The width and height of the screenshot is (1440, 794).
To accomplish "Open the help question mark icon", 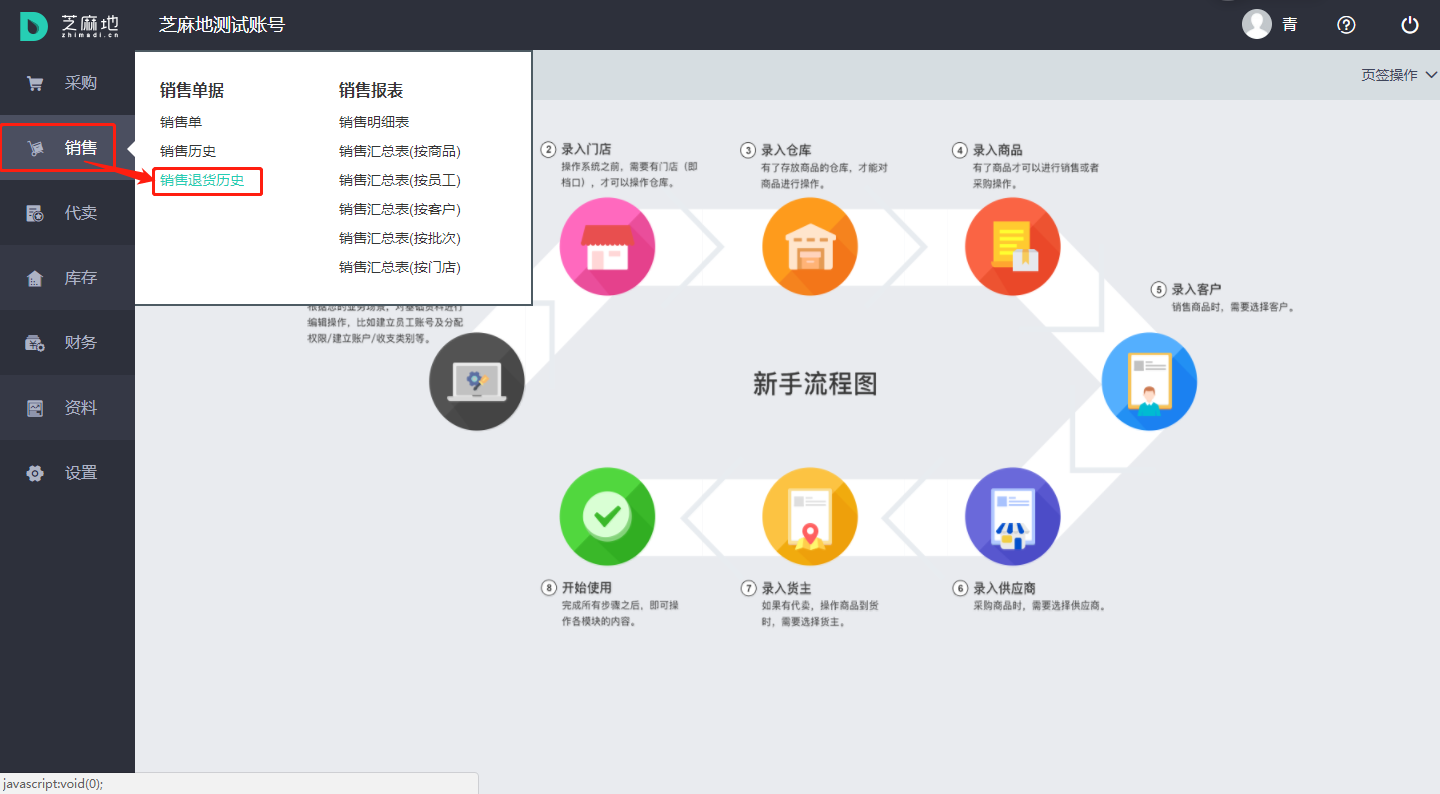I will [1347, 25].
